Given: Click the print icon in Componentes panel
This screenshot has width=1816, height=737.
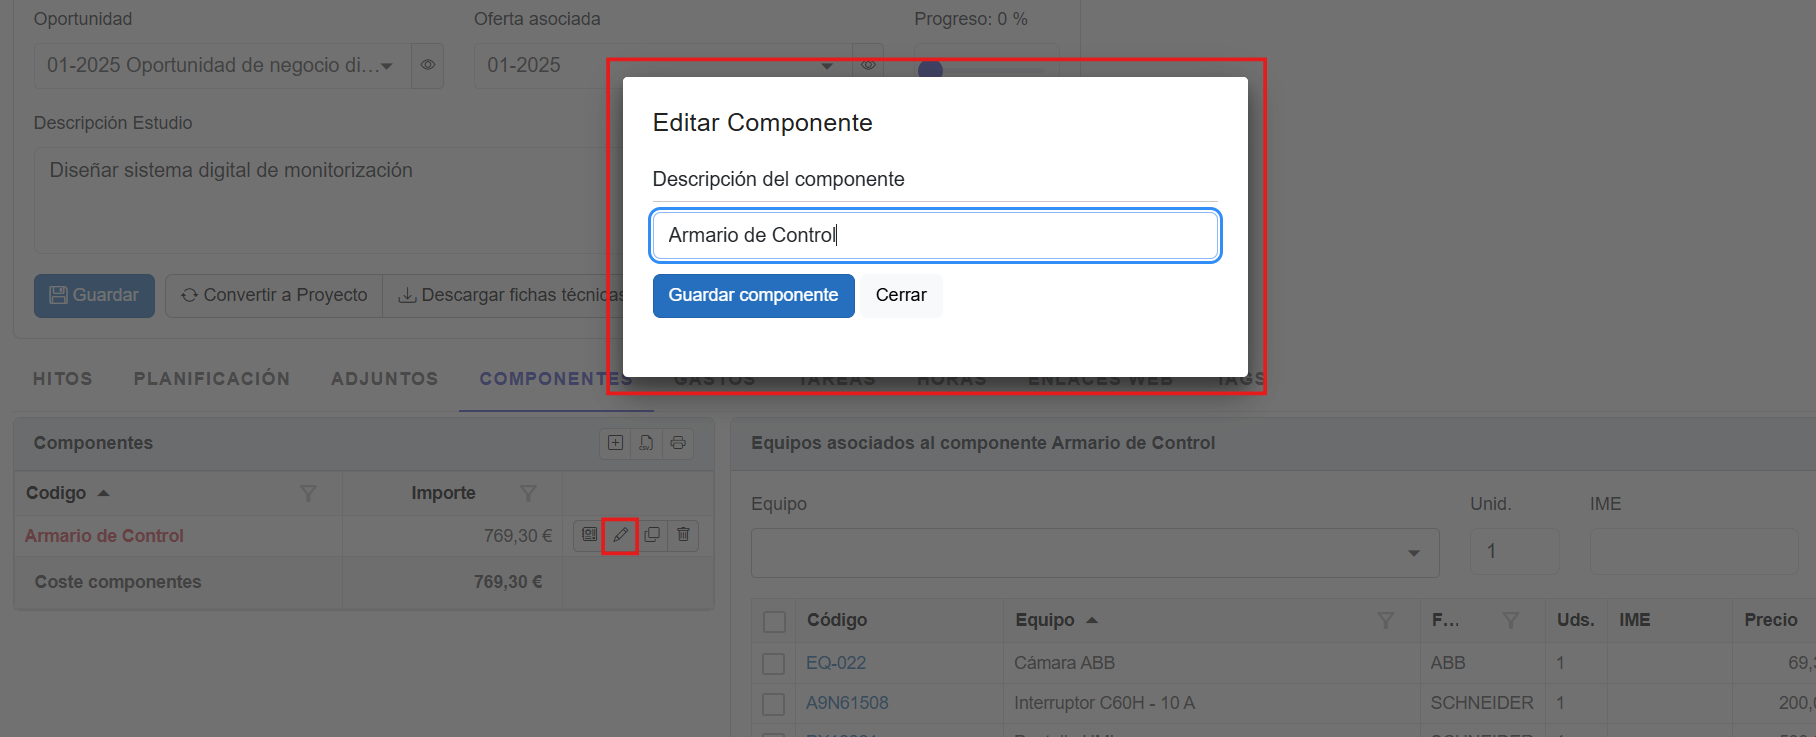Looking at the screenshot, I should (x=678, y=443).
